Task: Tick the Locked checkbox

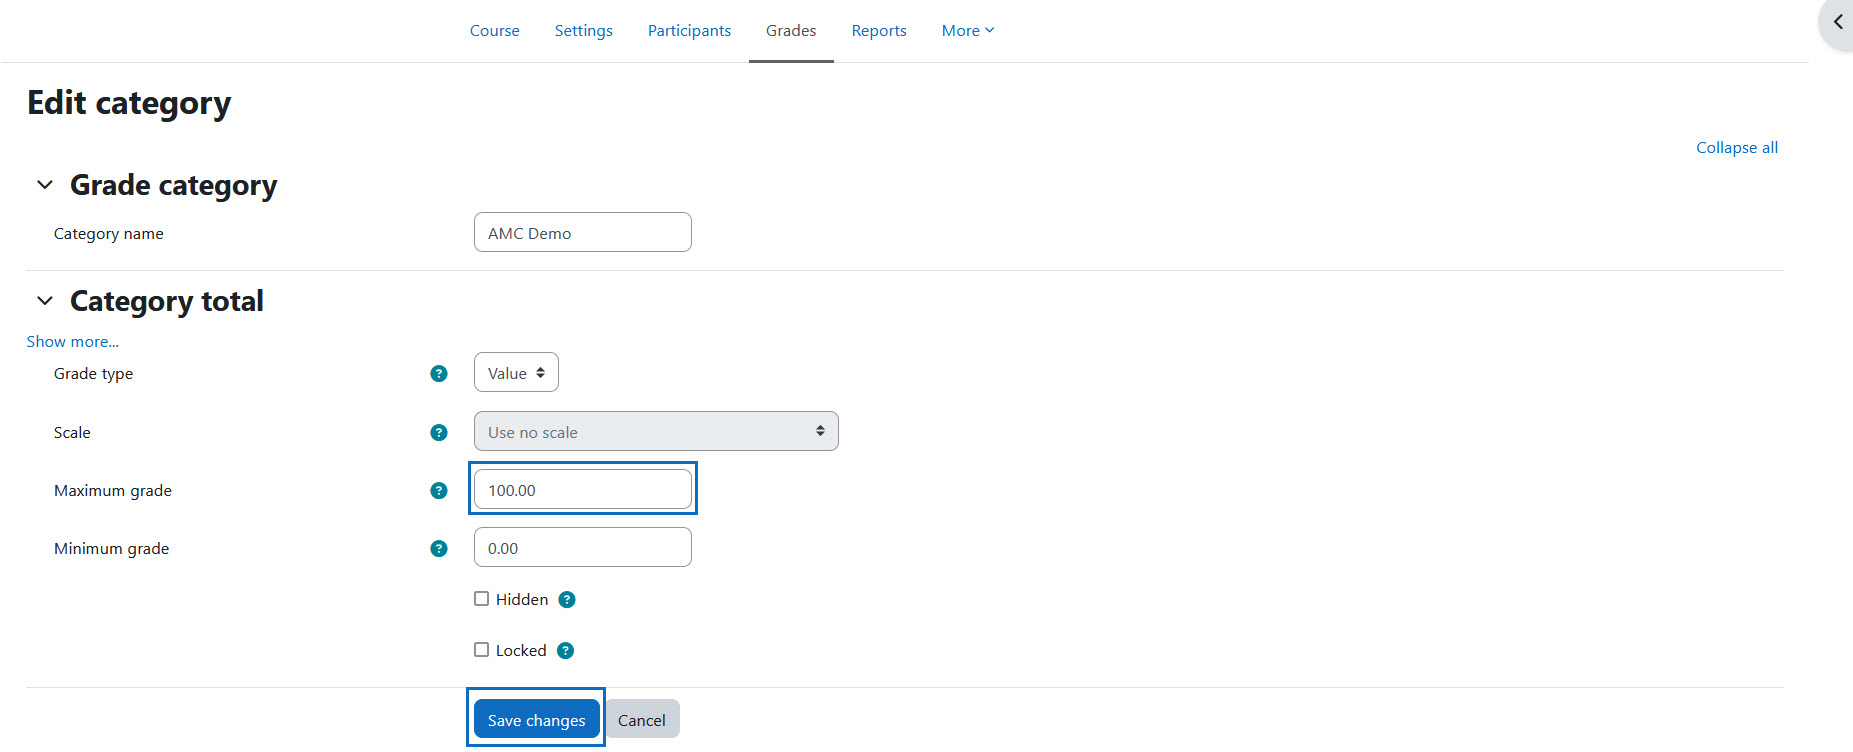Action: pos(481,649)
